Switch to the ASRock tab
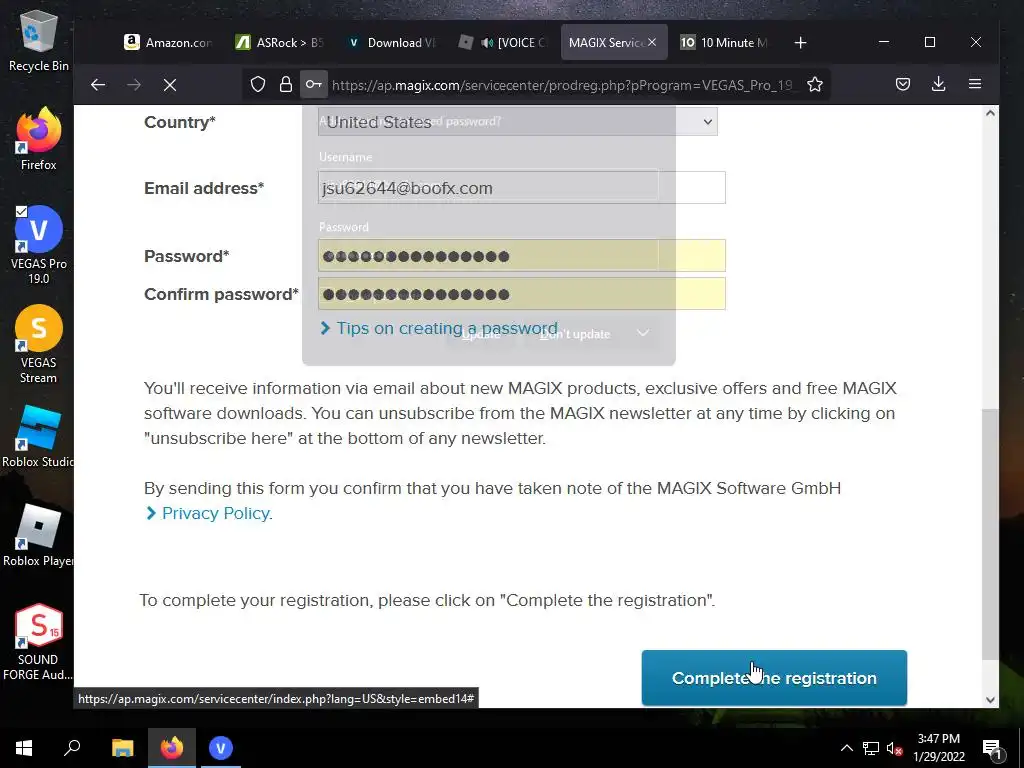Image resolution: width=1024 pixels, height=768 pixels. (x=280, y=42)
